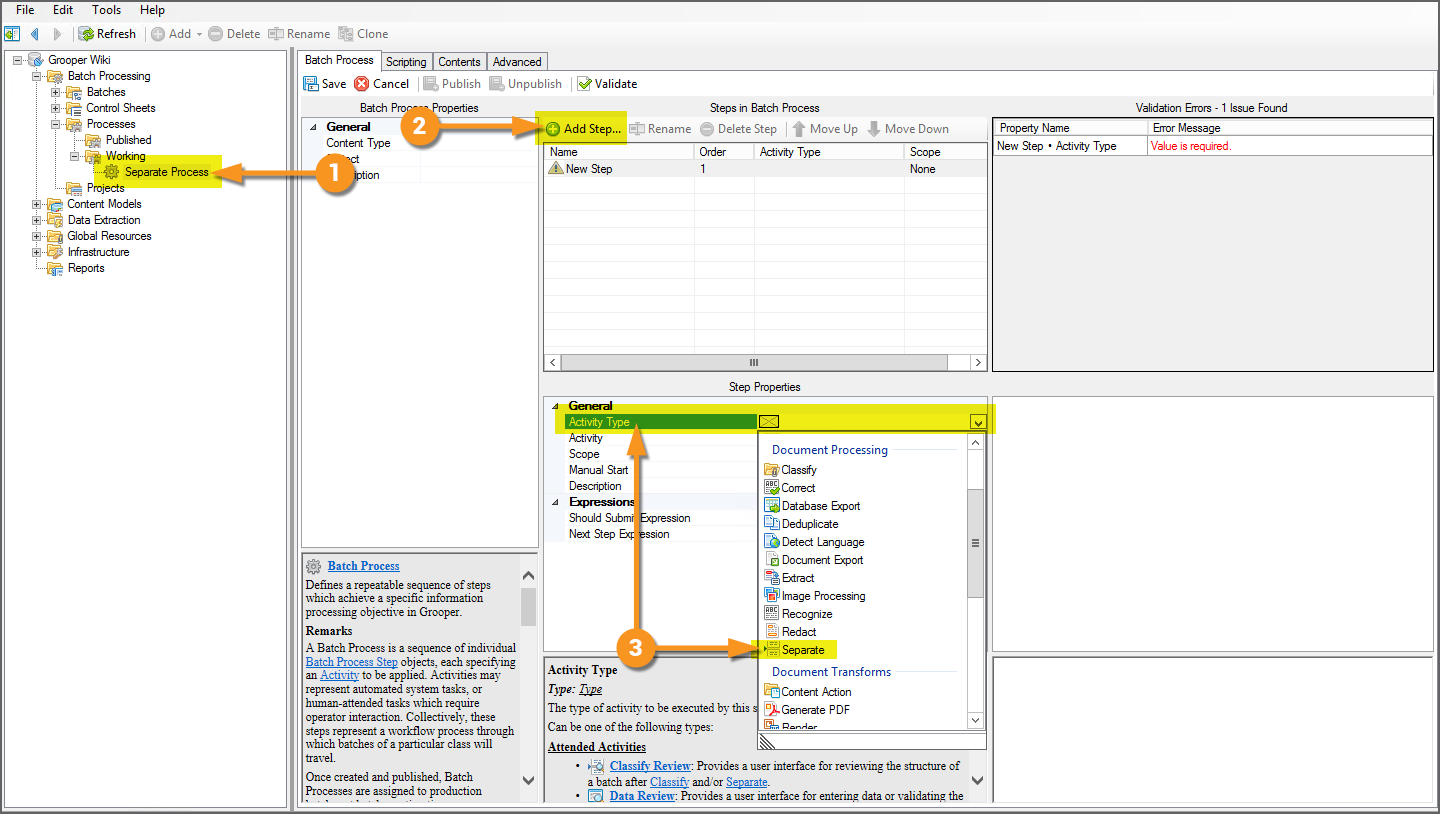
Task: Click the horizontal scrollbar in steps grid
Action: click(757, 362)
